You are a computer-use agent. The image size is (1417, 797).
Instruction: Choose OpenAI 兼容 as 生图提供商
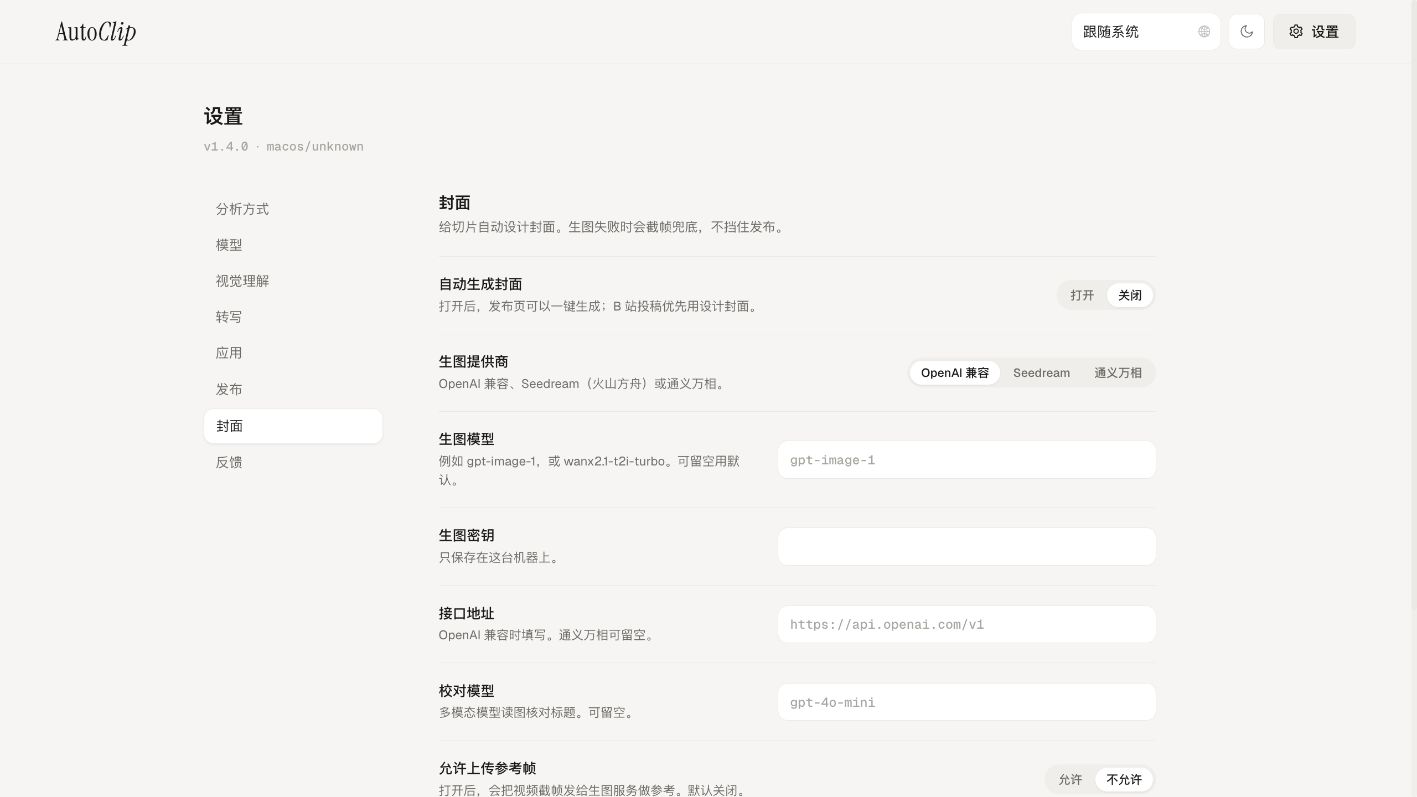coord(955,373)
